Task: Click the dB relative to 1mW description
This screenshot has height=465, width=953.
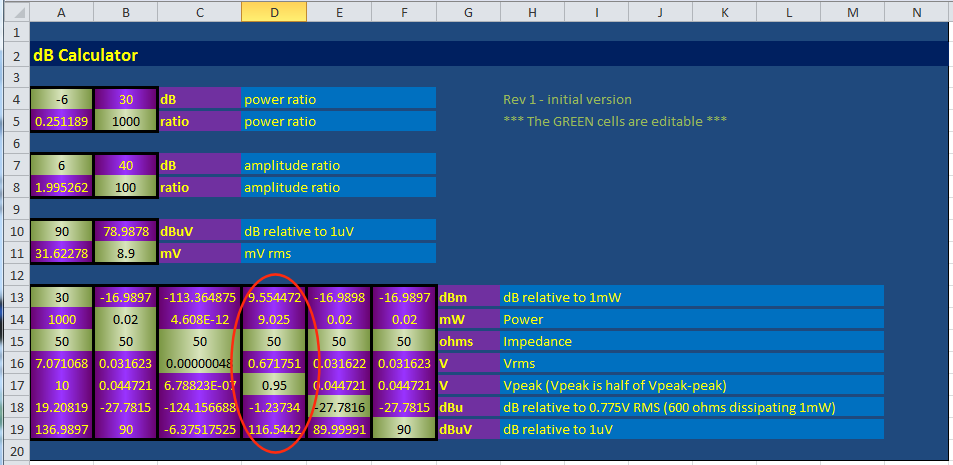Action: pos(692,297)
